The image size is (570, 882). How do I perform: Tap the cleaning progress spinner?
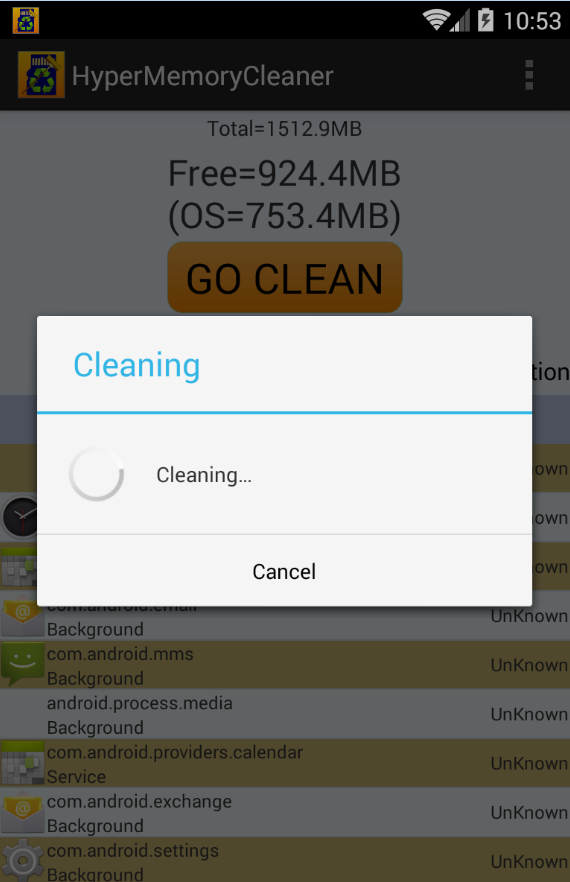click(96, 474)
